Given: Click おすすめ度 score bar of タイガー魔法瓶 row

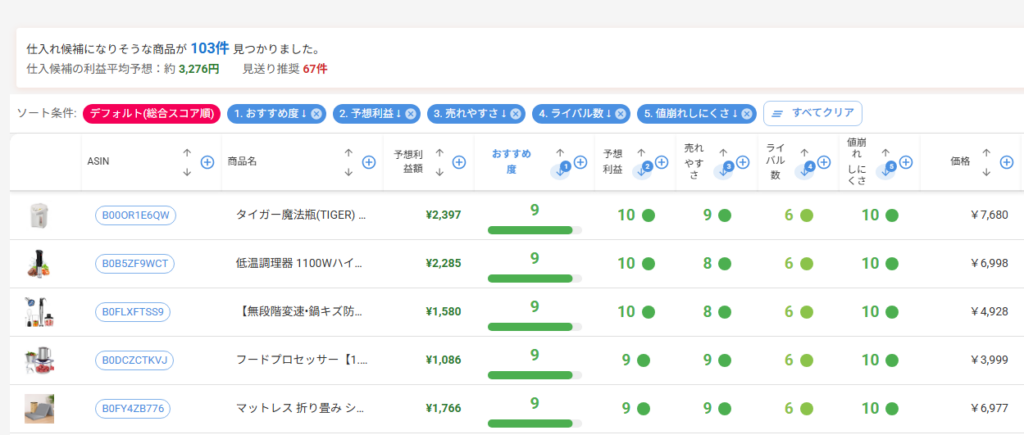Looking at the screenshot, I should (534, 230).
